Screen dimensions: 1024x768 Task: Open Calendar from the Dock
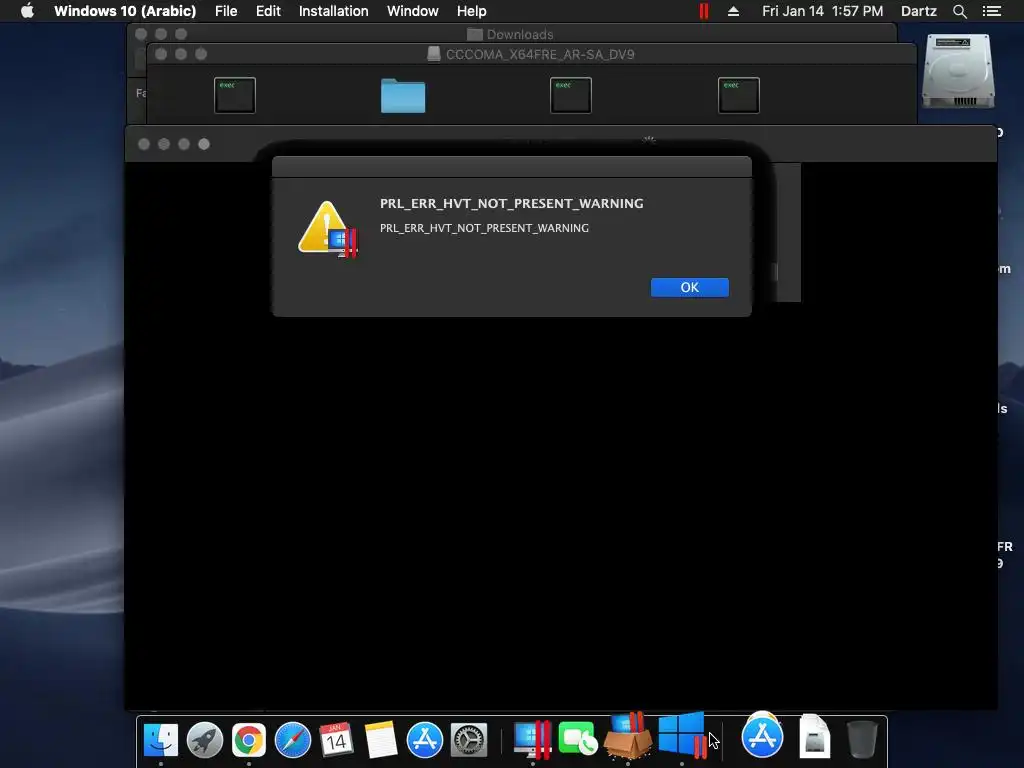click(336, 740)
